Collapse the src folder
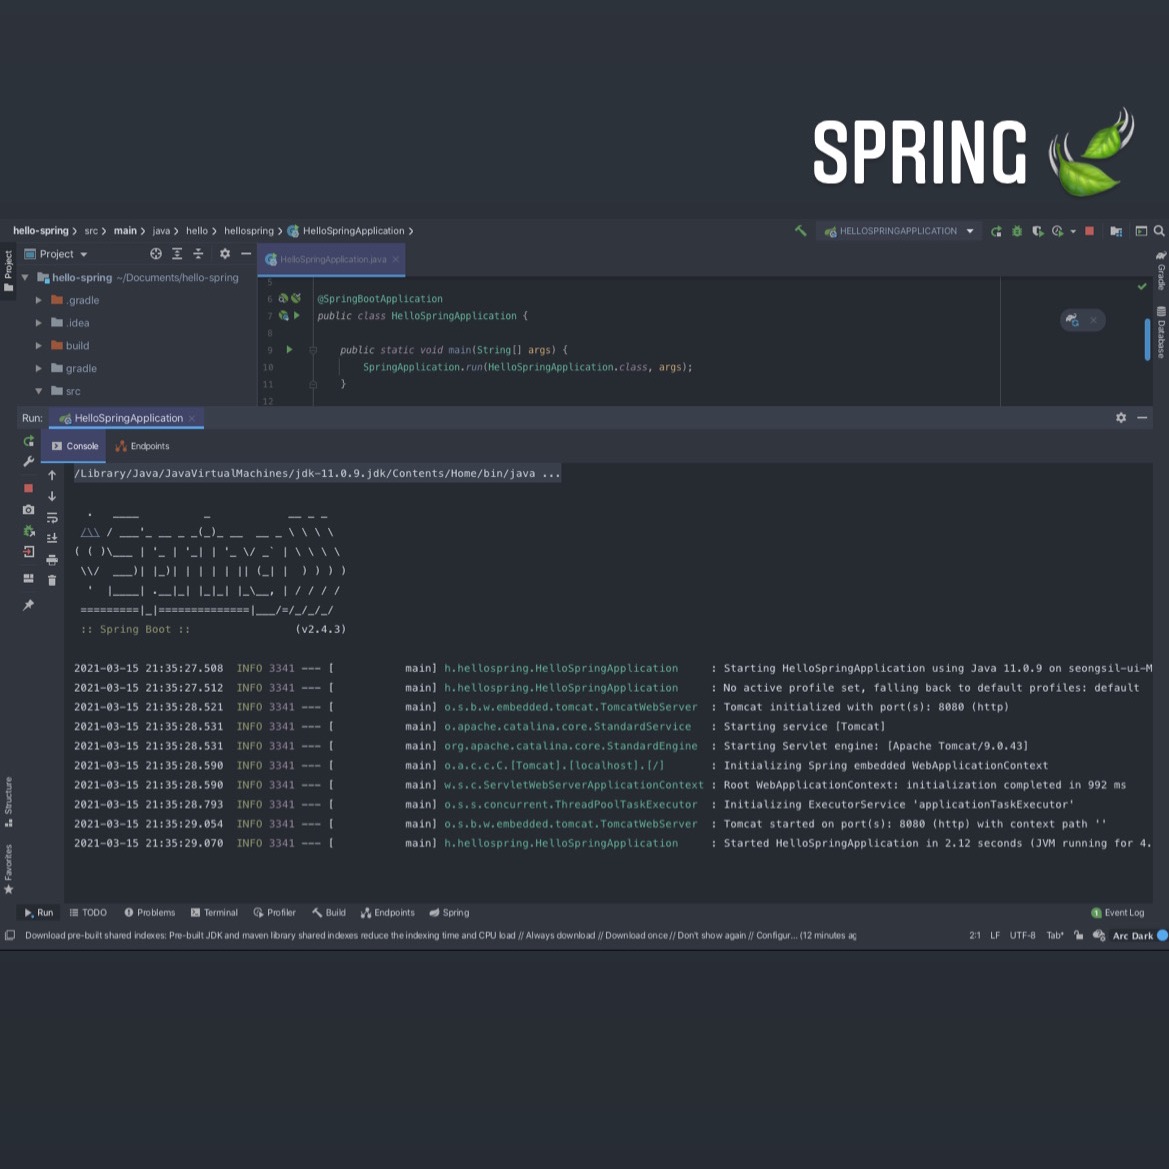The width and height of the screenshot is (1169, 1169). tap(38, 391)
